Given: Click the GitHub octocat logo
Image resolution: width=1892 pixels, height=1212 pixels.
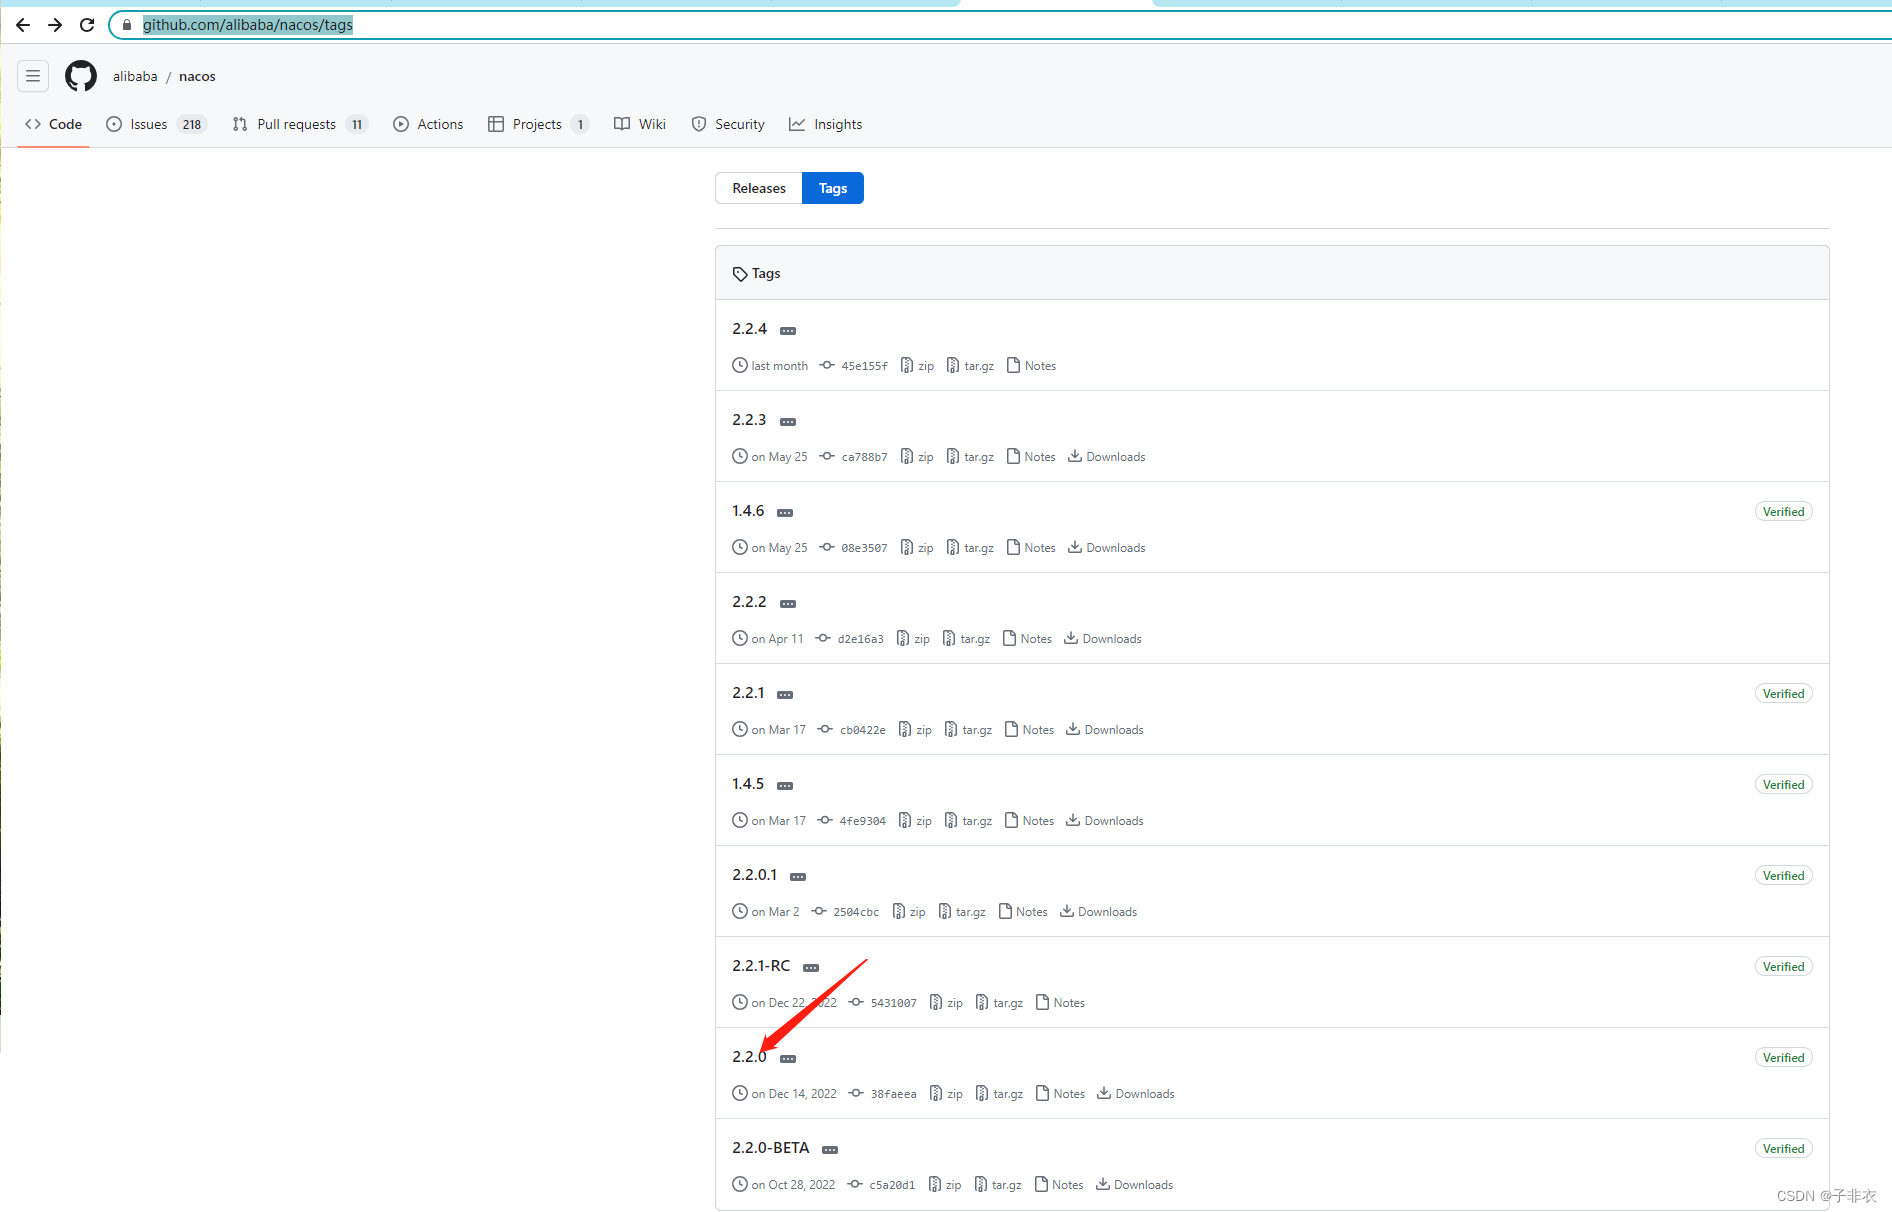Looking at the screenshot, I should 81,76.
